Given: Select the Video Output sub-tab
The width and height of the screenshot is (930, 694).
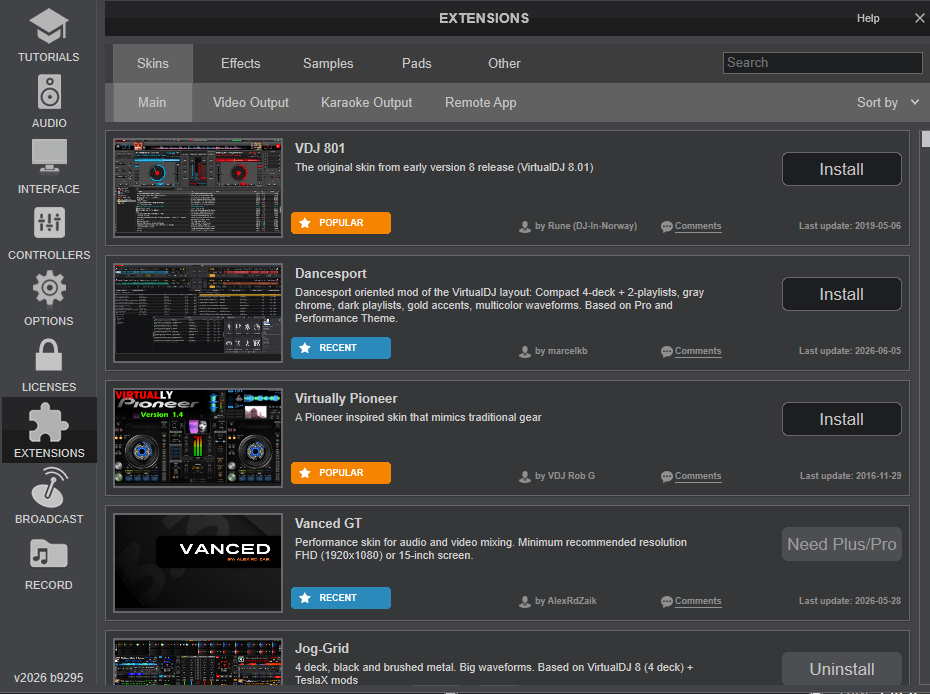Looking at the screenshot, I should 251,103.
